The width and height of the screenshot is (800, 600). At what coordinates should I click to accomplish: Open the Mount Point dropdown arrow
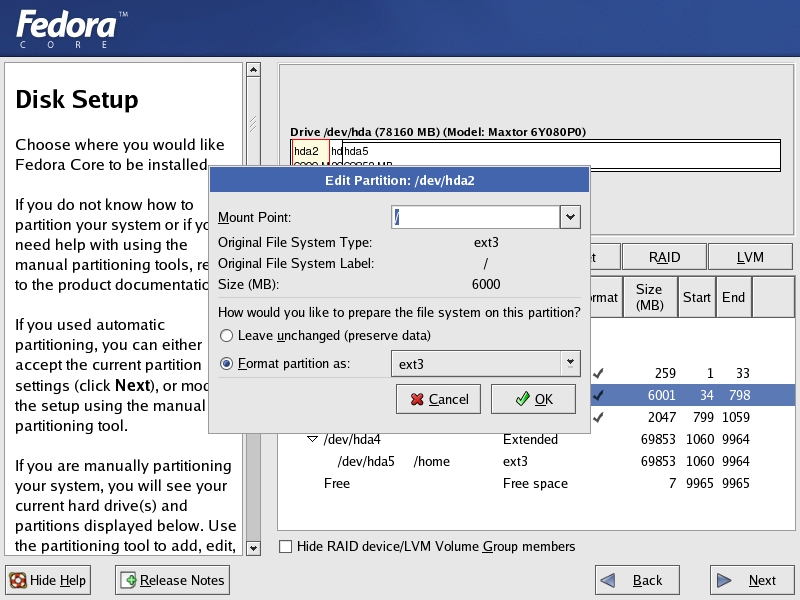pos(570,217)
